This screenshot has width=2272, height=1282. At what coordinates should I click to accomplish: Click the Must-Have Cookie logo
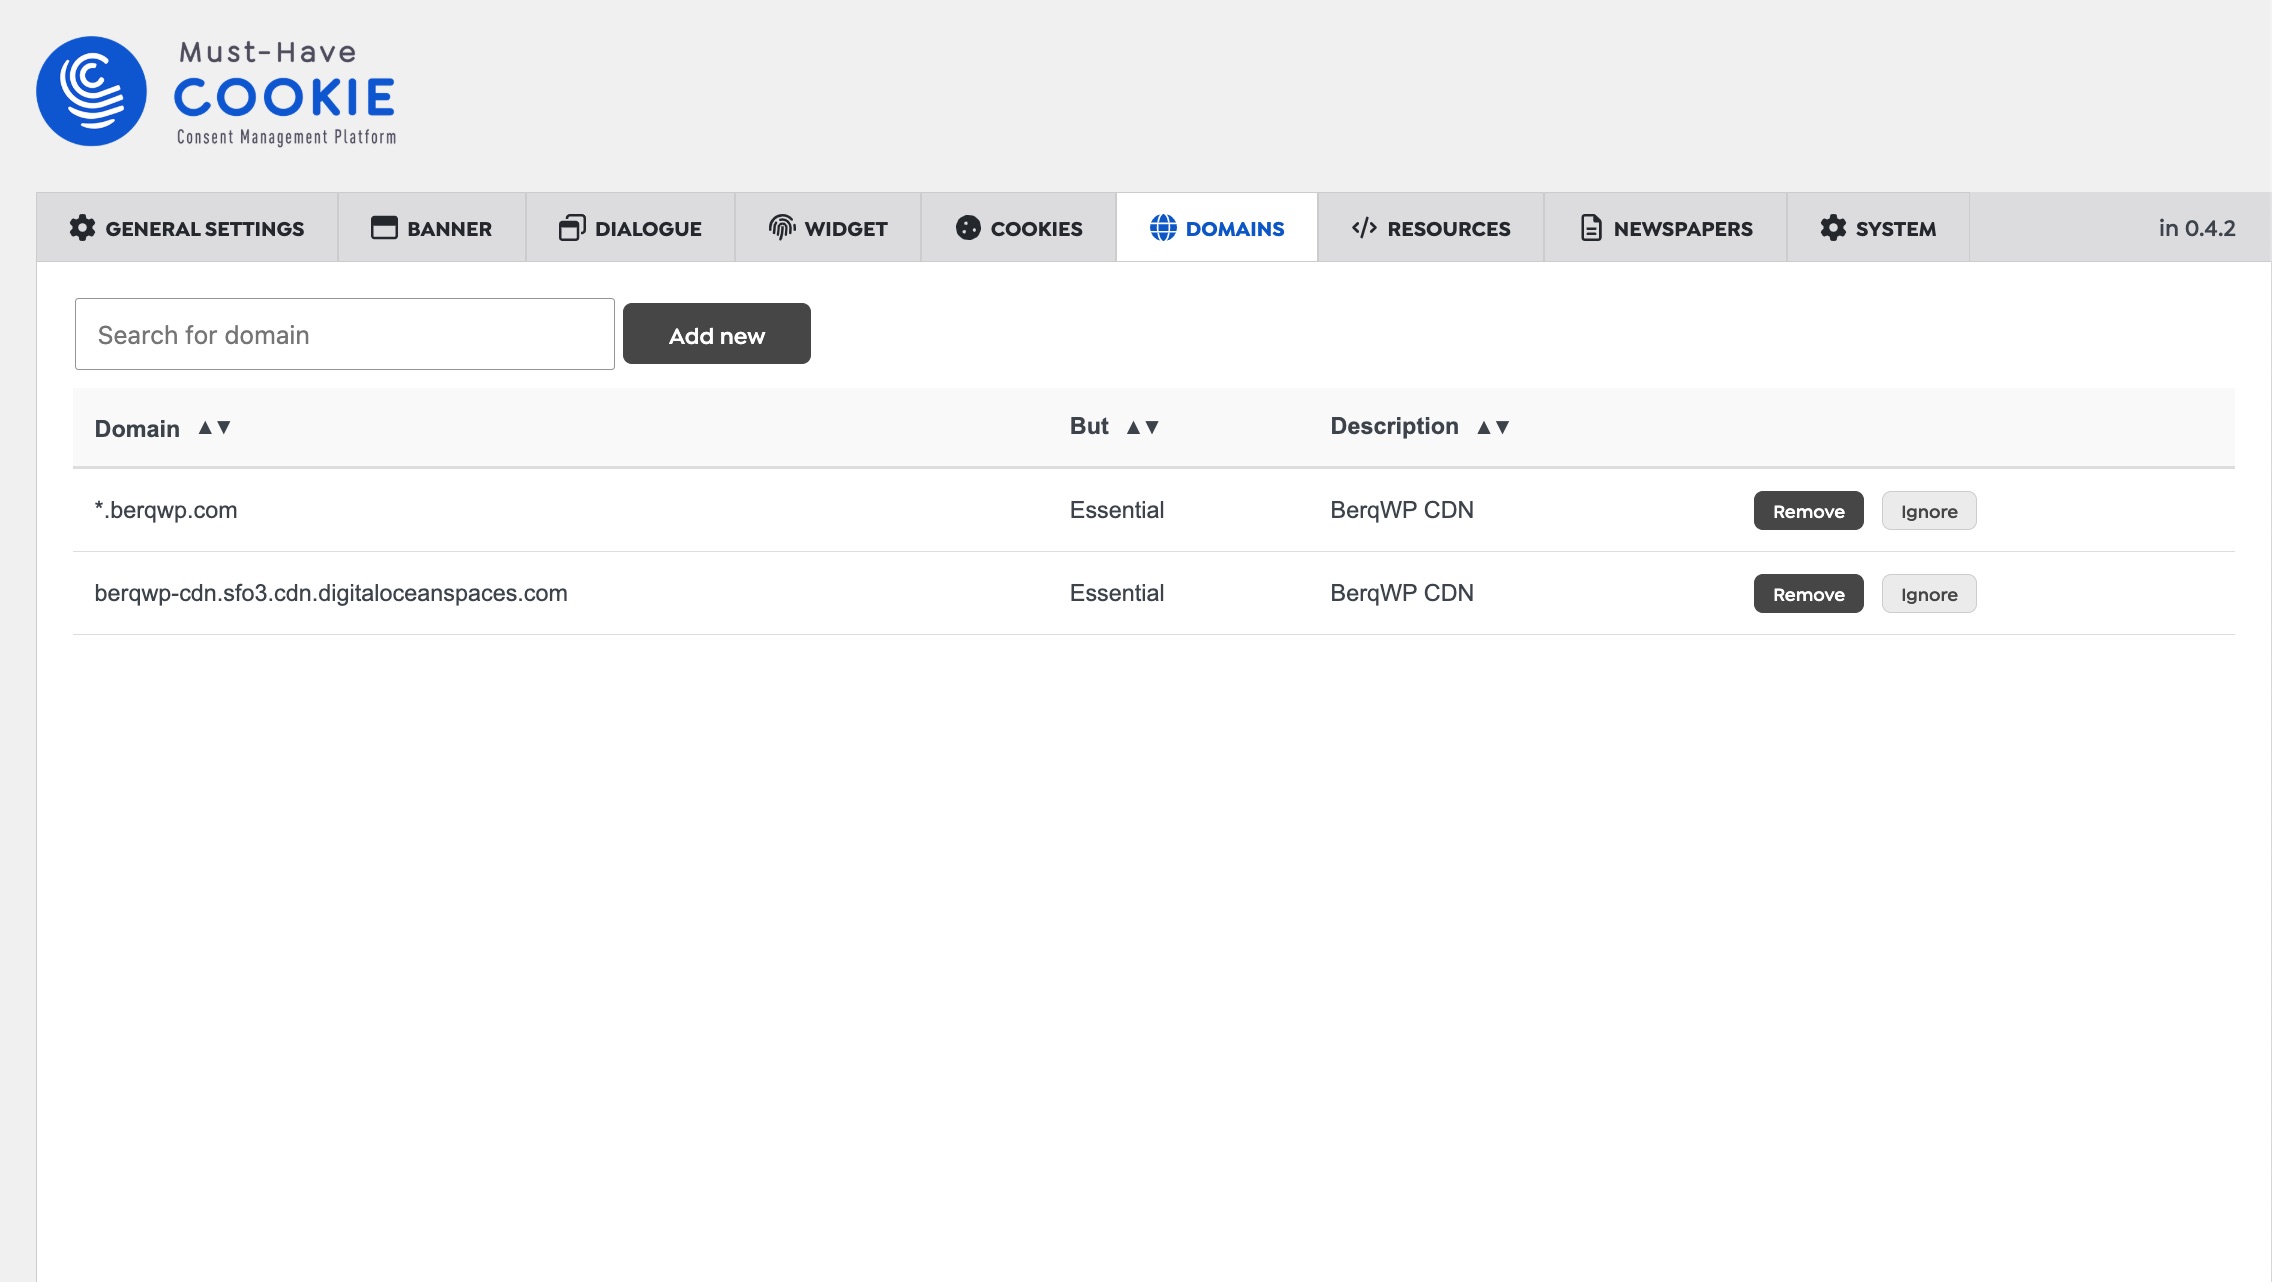coord(216,92)
